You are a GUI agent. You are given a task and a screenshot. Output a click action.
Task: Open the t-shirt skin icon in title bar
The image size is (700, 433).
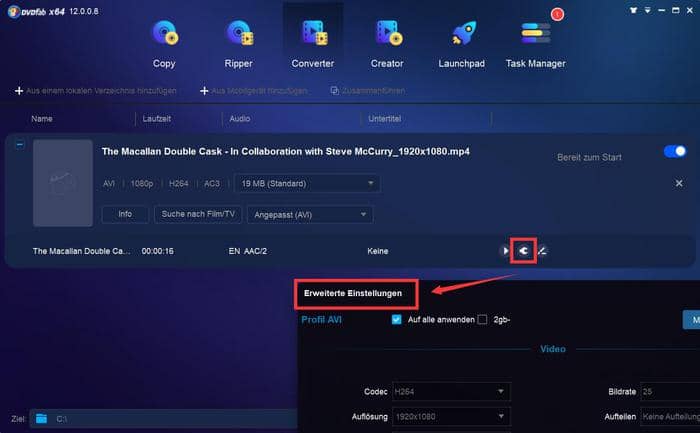point(633,10)
